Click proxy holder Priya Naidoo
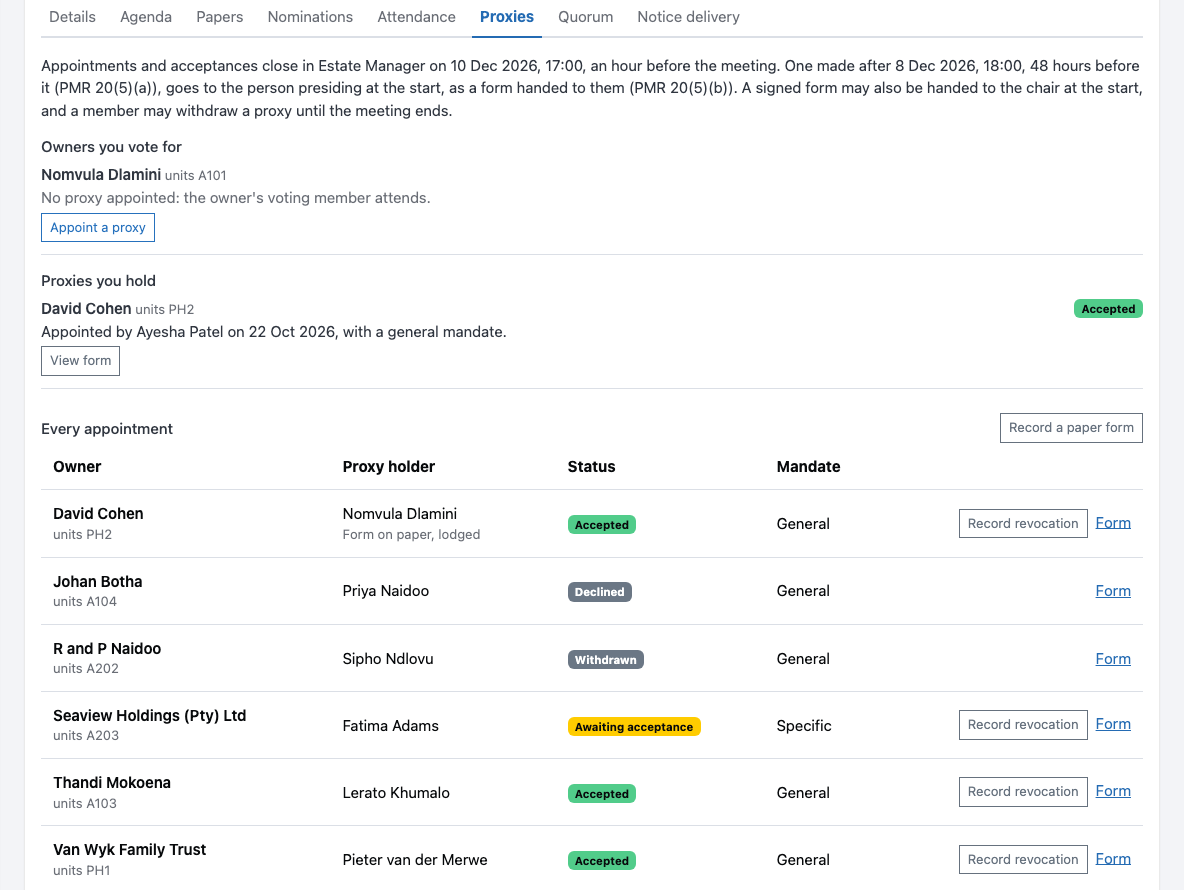This screenshot has width=1184, height=890. (x=386, y=591)
